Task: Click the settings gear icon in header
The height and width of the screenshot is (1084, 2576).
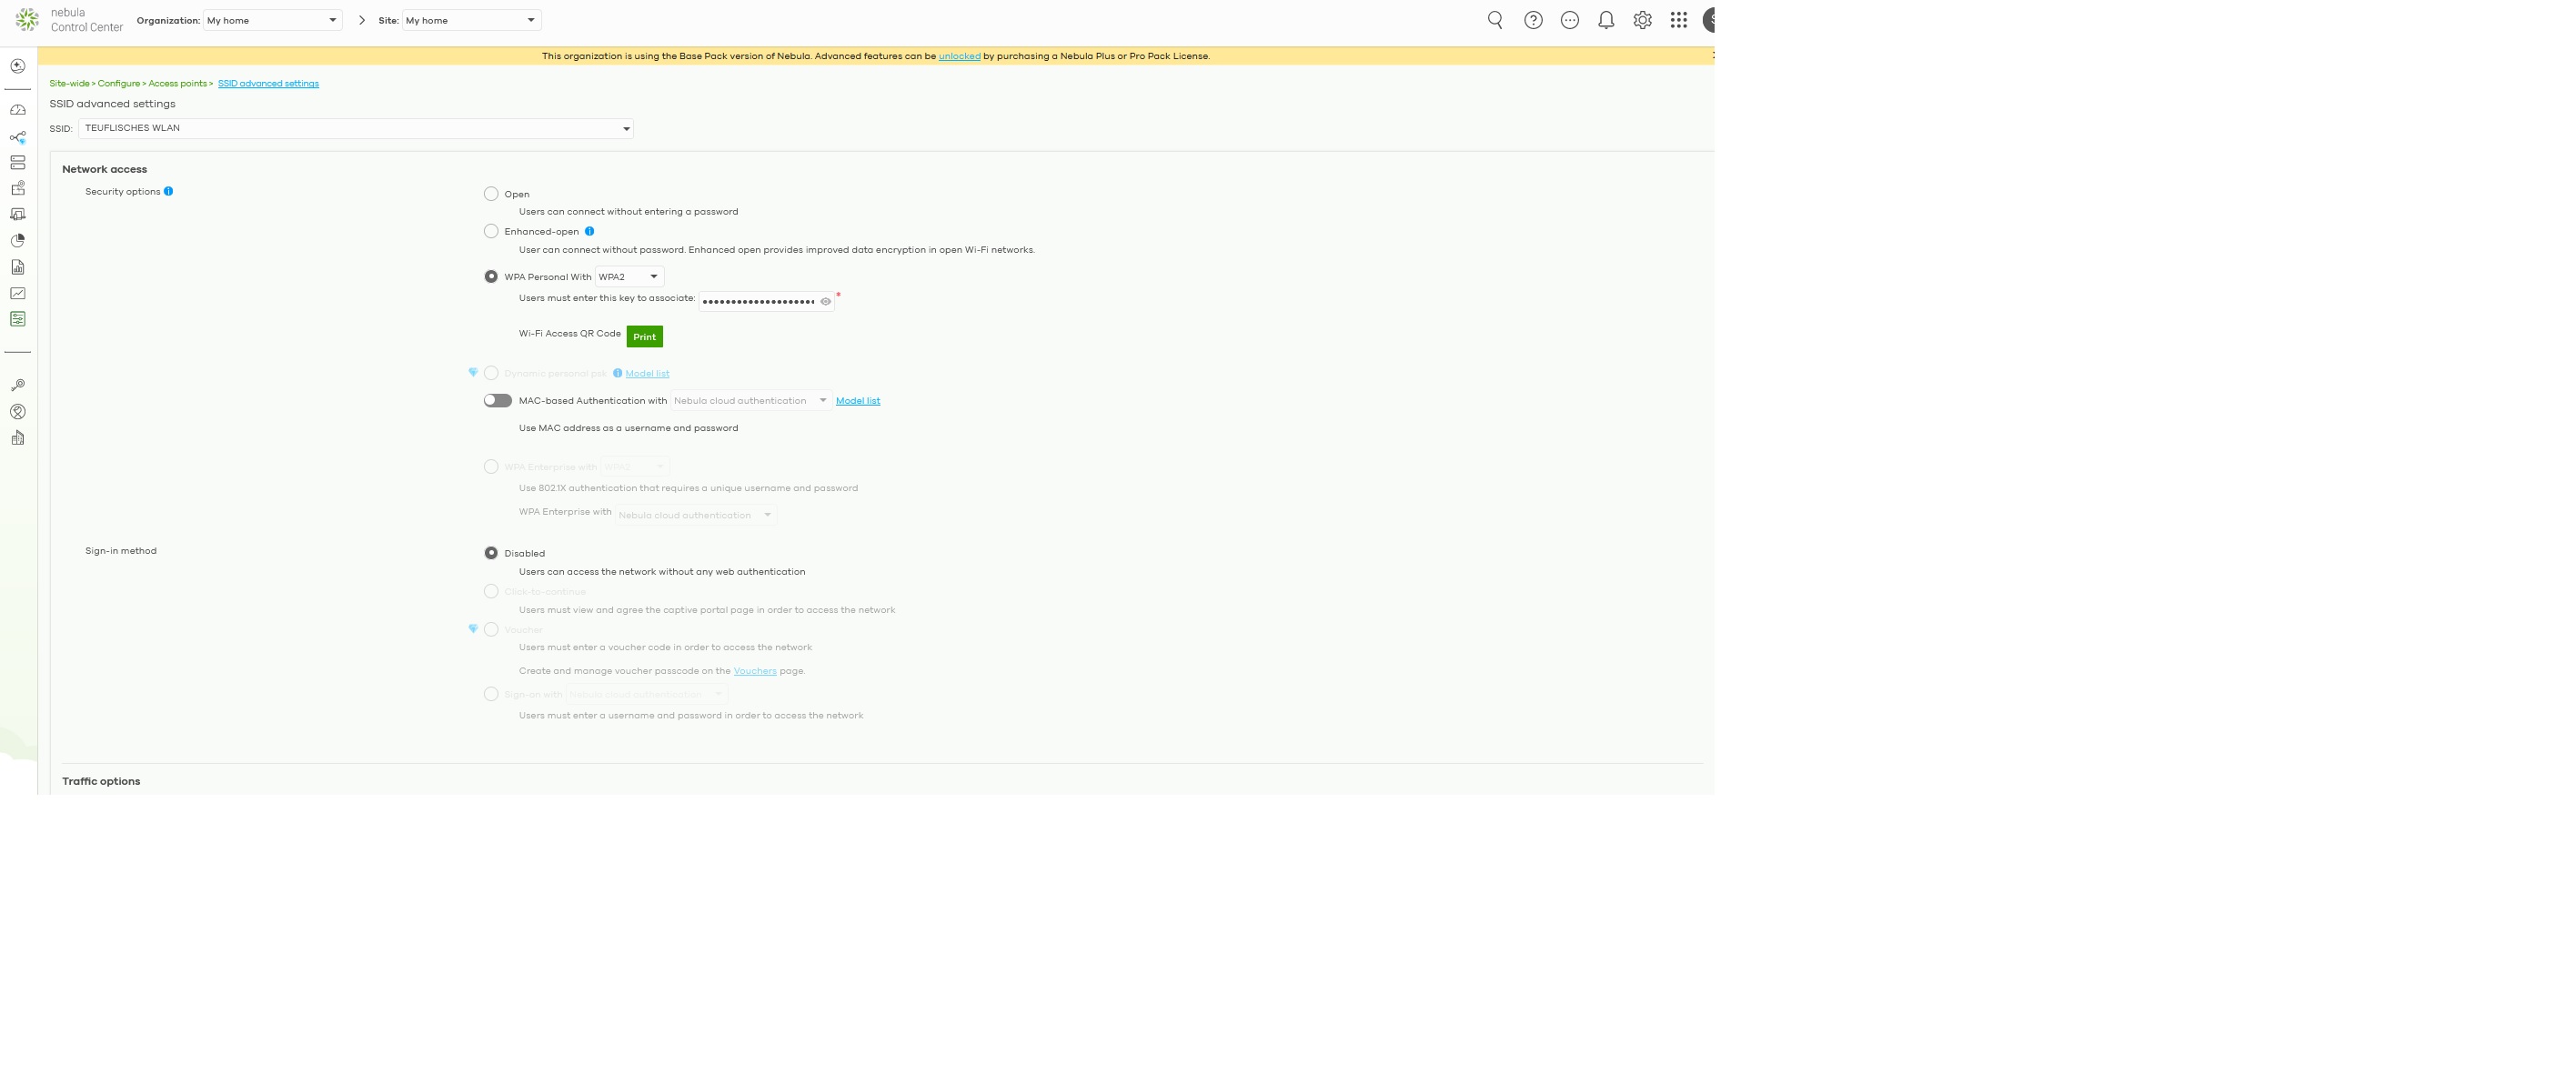Action: (x=1642, y=20)
